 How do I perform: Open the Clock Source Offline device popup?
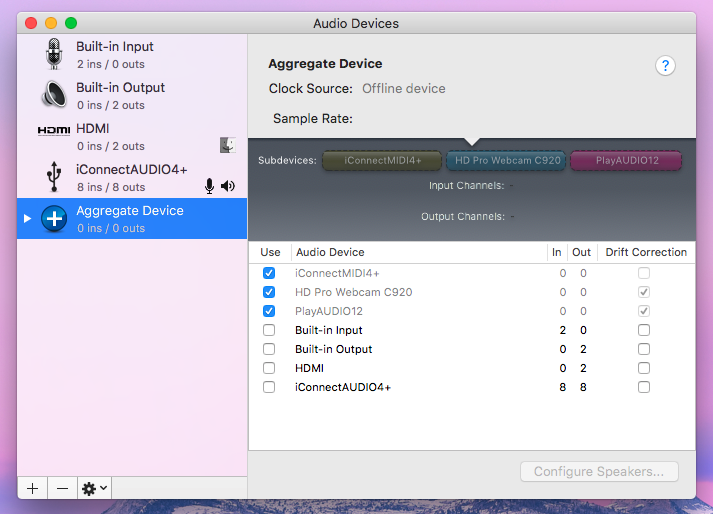pyautogui.click(x=404, y=89)
